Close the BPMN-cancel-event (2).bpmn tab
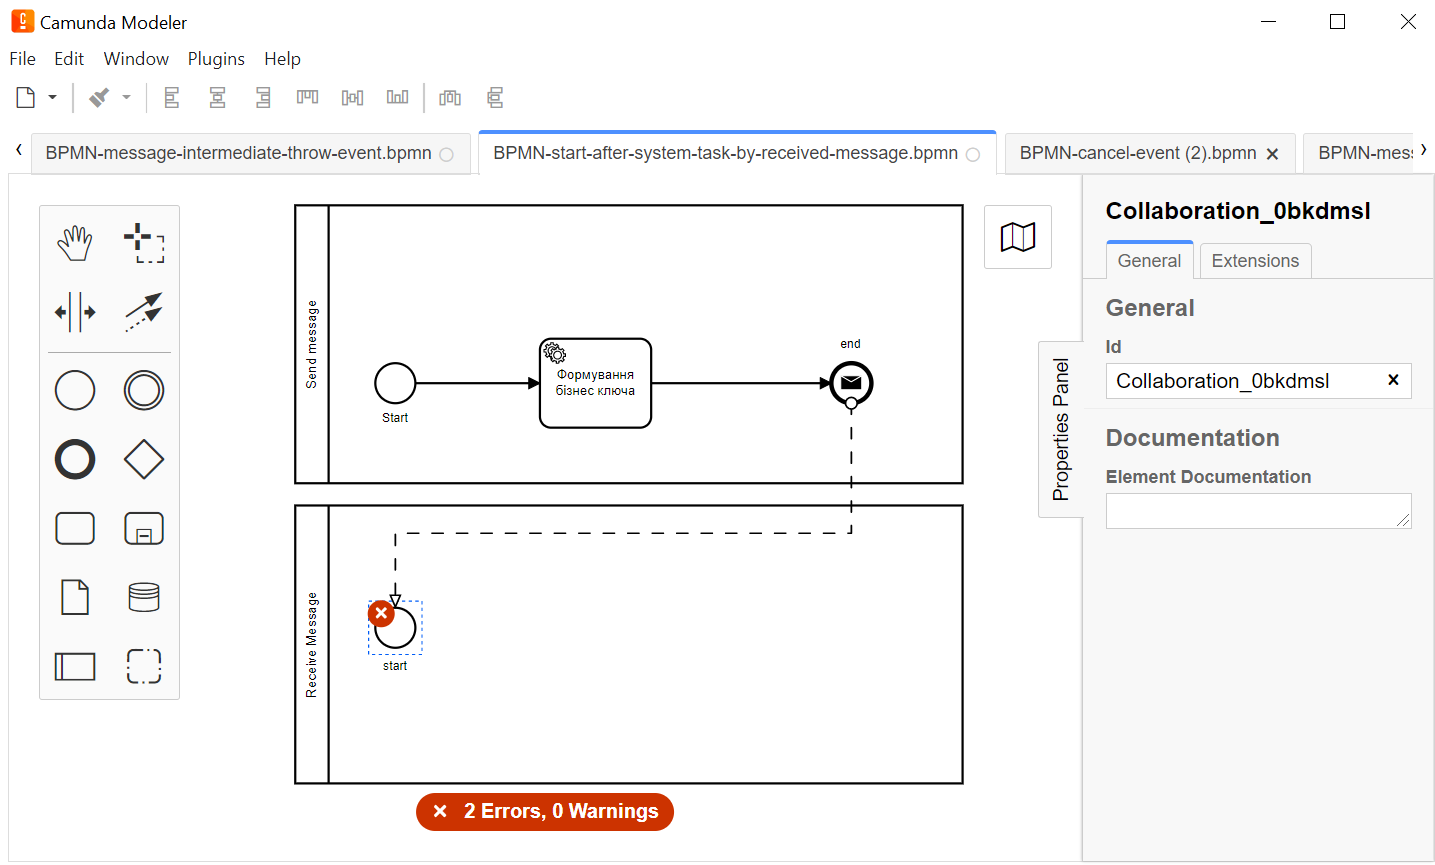The width and height of the screenshot is (1435, 865). click(x=1272, y=154)
